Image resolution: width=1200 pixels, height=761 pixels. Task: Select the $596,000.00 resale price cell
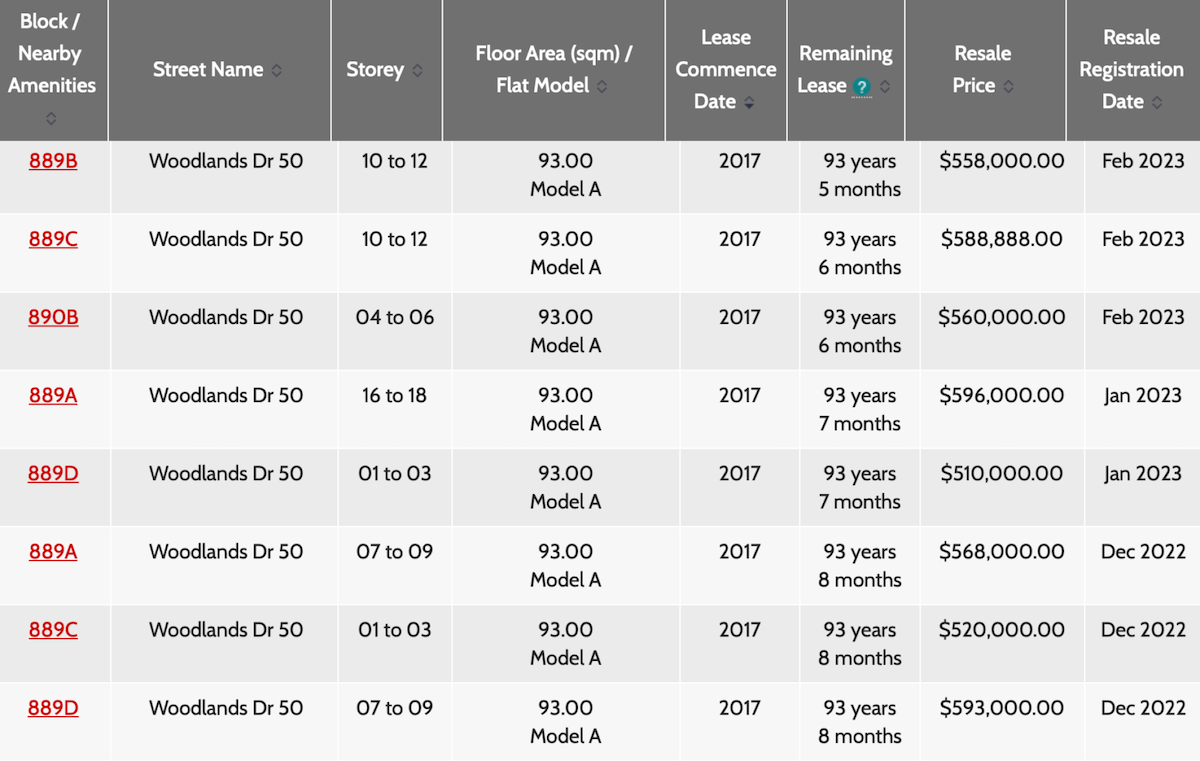(x=1001, y=395)
